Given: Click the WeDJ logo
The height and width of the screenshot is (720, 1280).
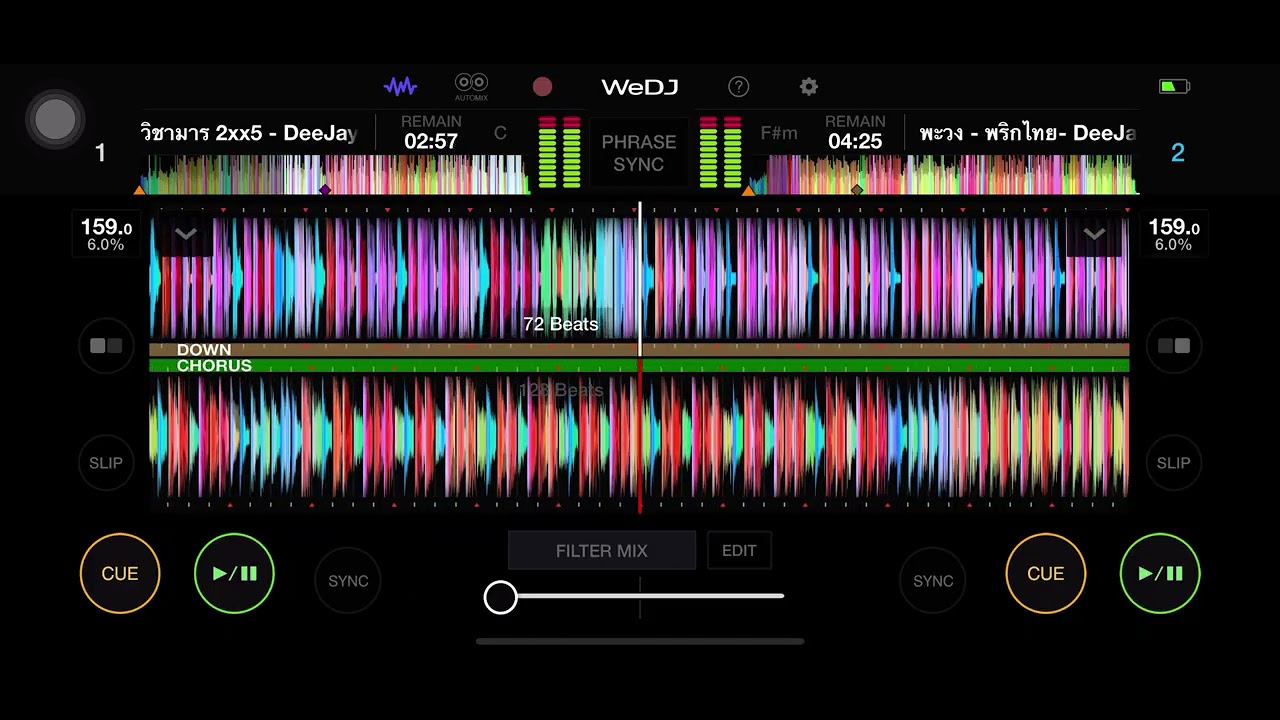Looking at the screenshot, I should coord(640,87).
